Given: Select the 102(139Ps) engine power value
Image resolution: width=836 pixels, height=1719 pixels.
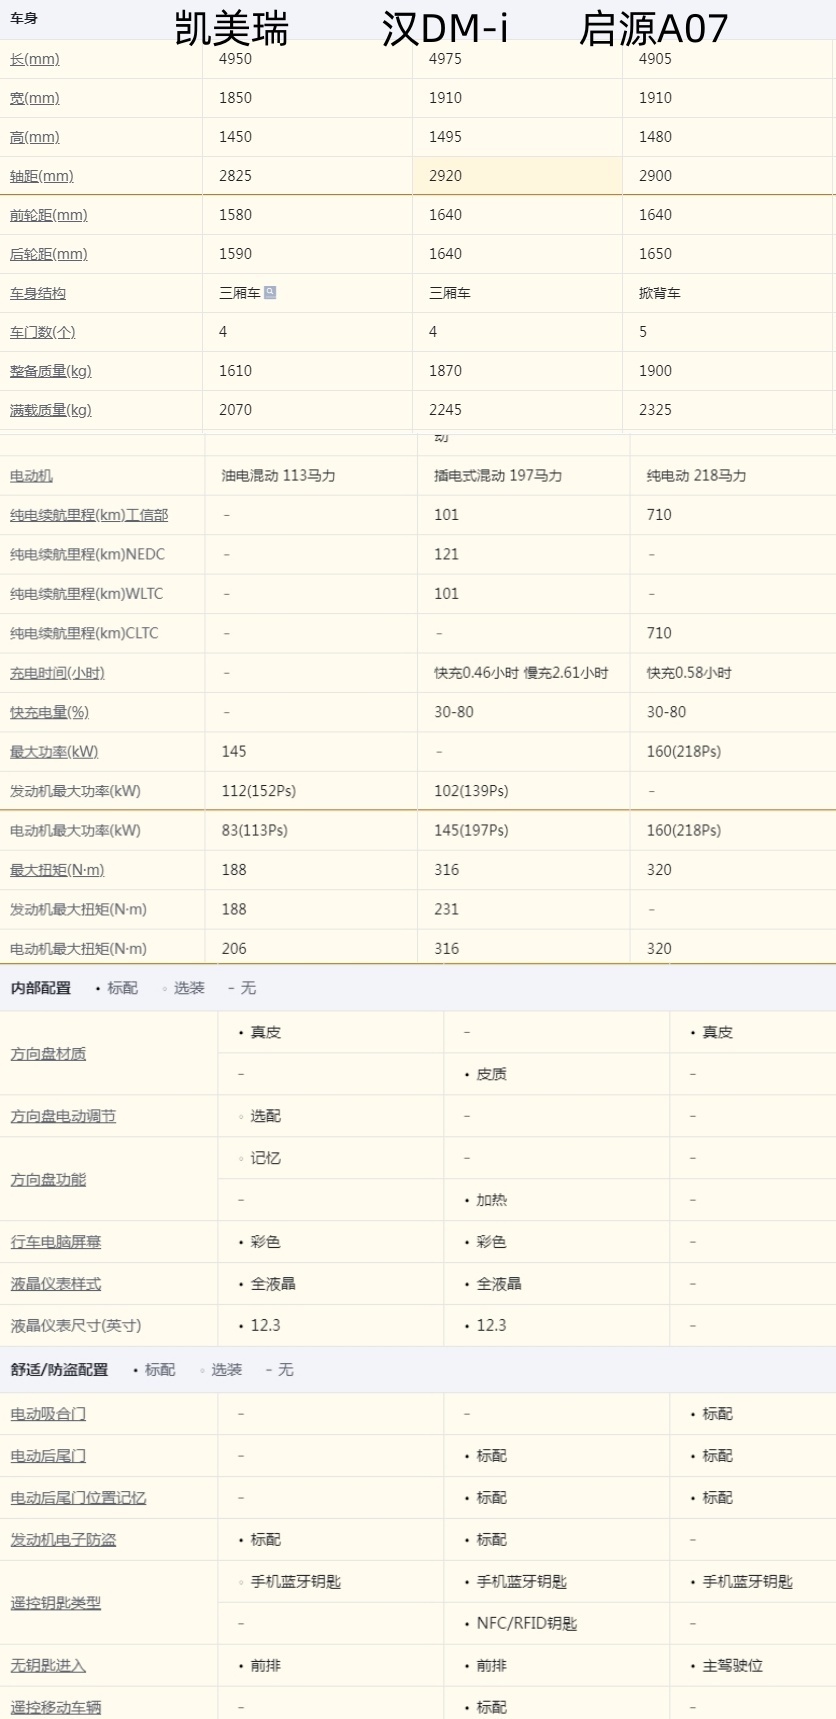Looking at the screenshot, I should (471, 791).
